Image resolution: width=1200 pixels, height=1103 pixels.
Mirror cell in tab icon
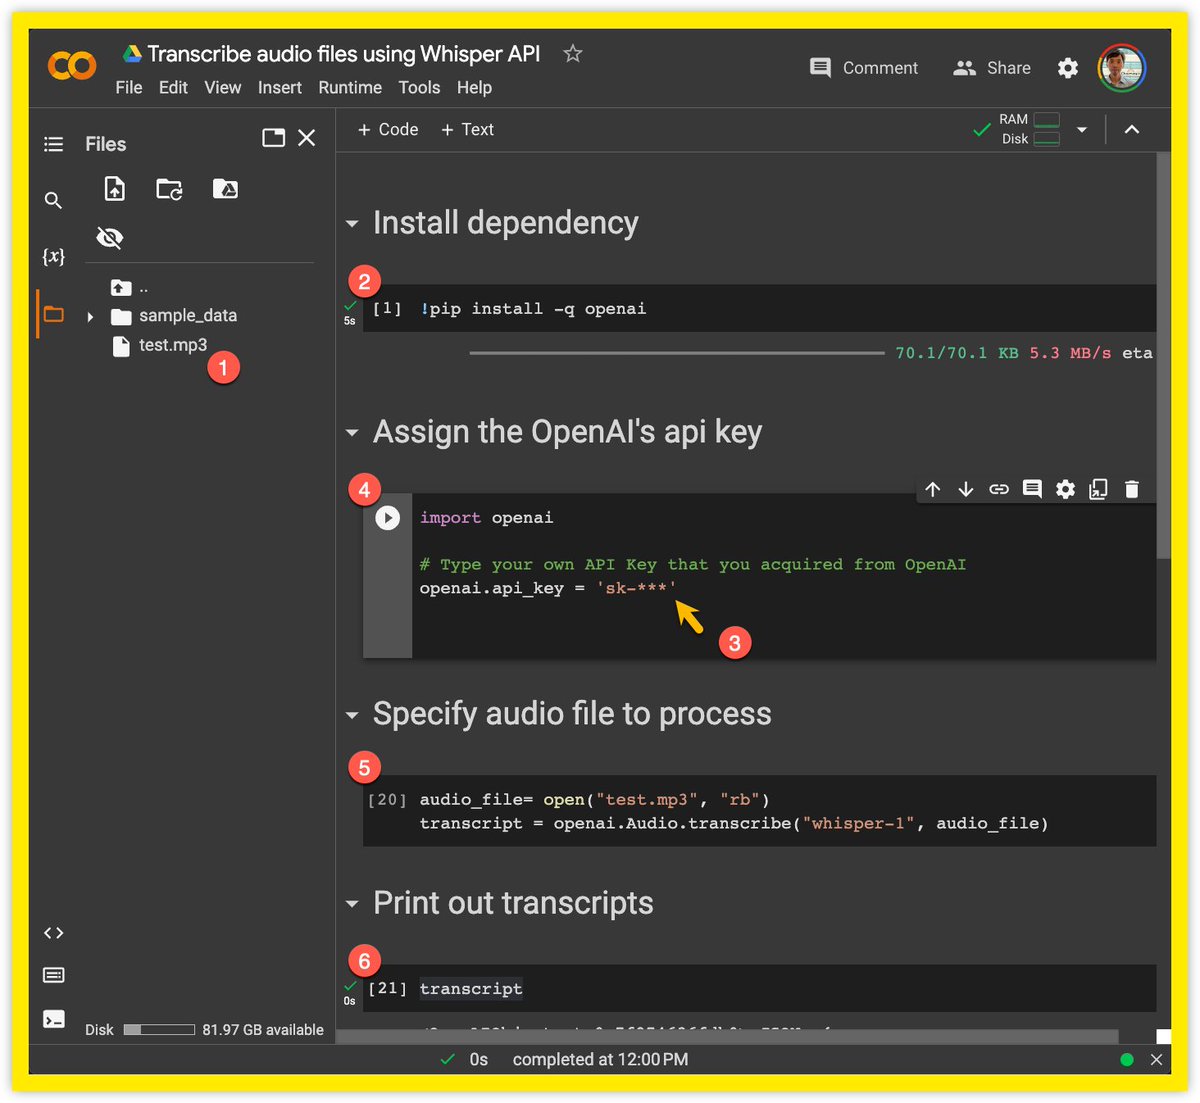(1098, 489)
